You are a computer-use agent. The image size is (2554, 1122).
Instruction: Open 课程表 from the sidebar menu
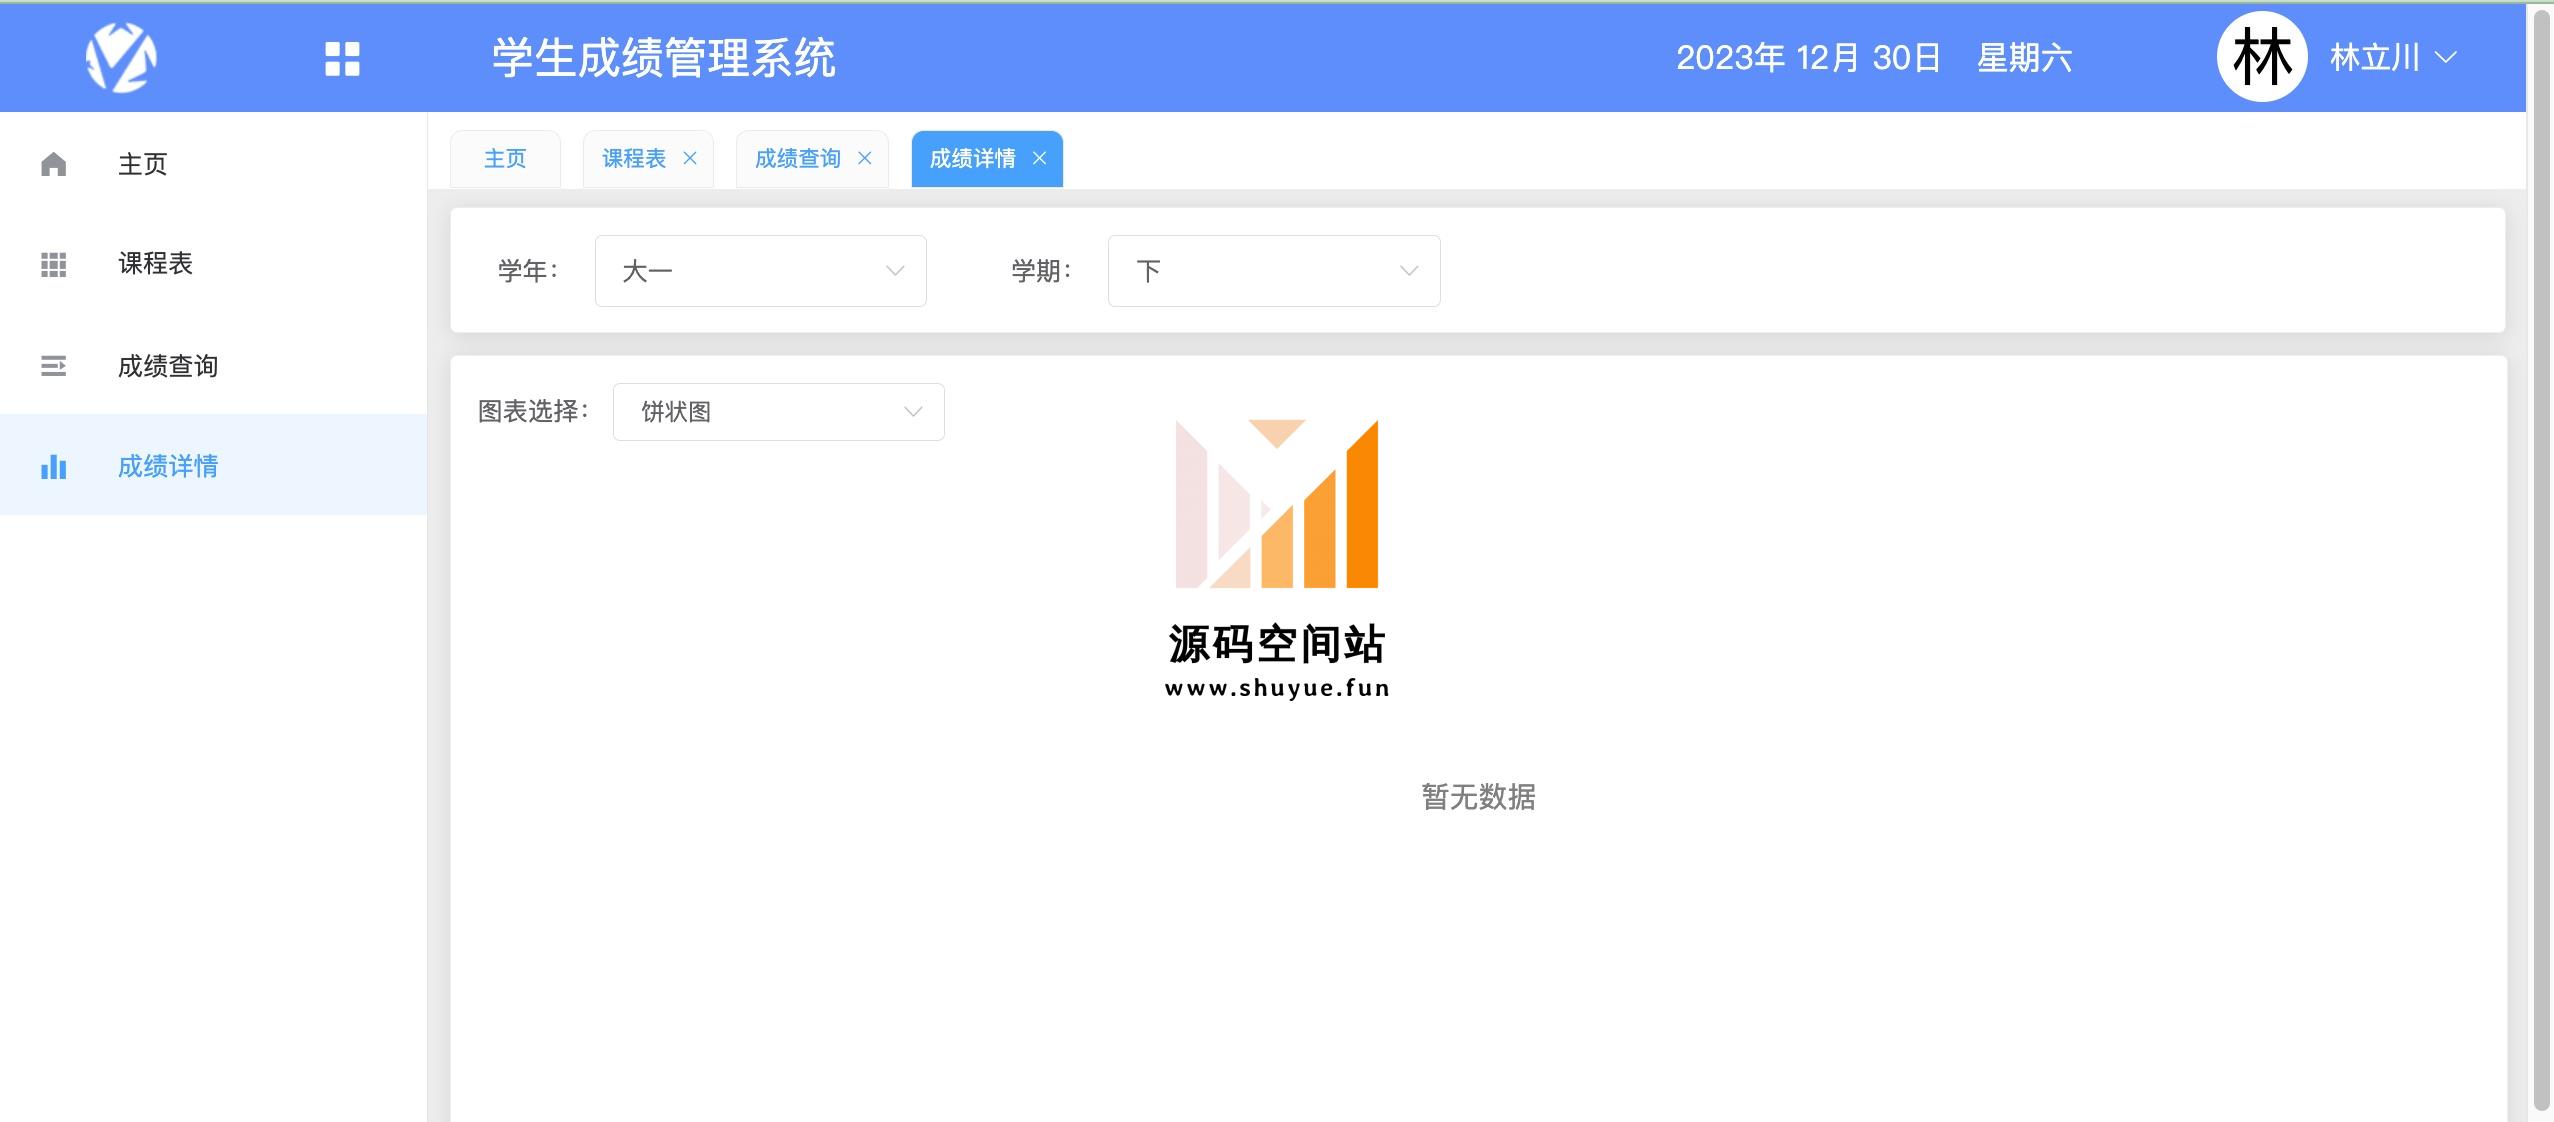[213, 264]
